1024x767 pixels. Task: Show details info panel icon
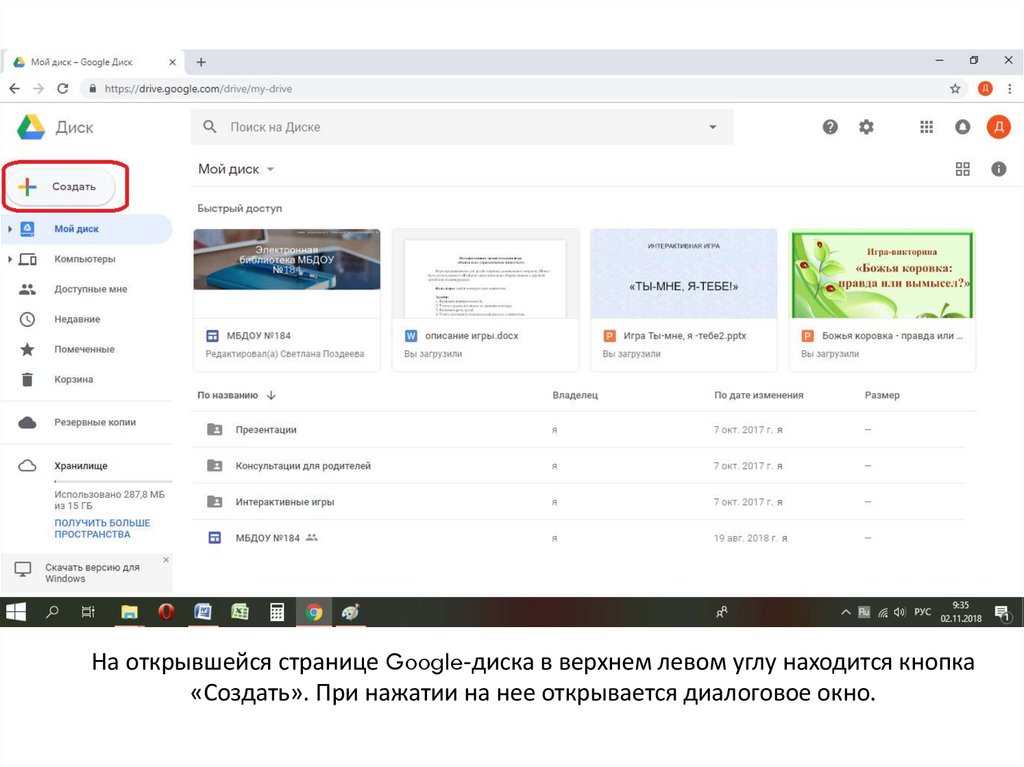click(x=999, y=169)
